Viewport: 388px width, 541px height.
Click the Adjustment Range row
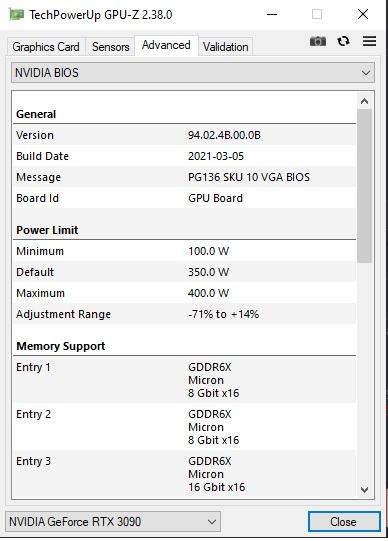tap(185, 314)
